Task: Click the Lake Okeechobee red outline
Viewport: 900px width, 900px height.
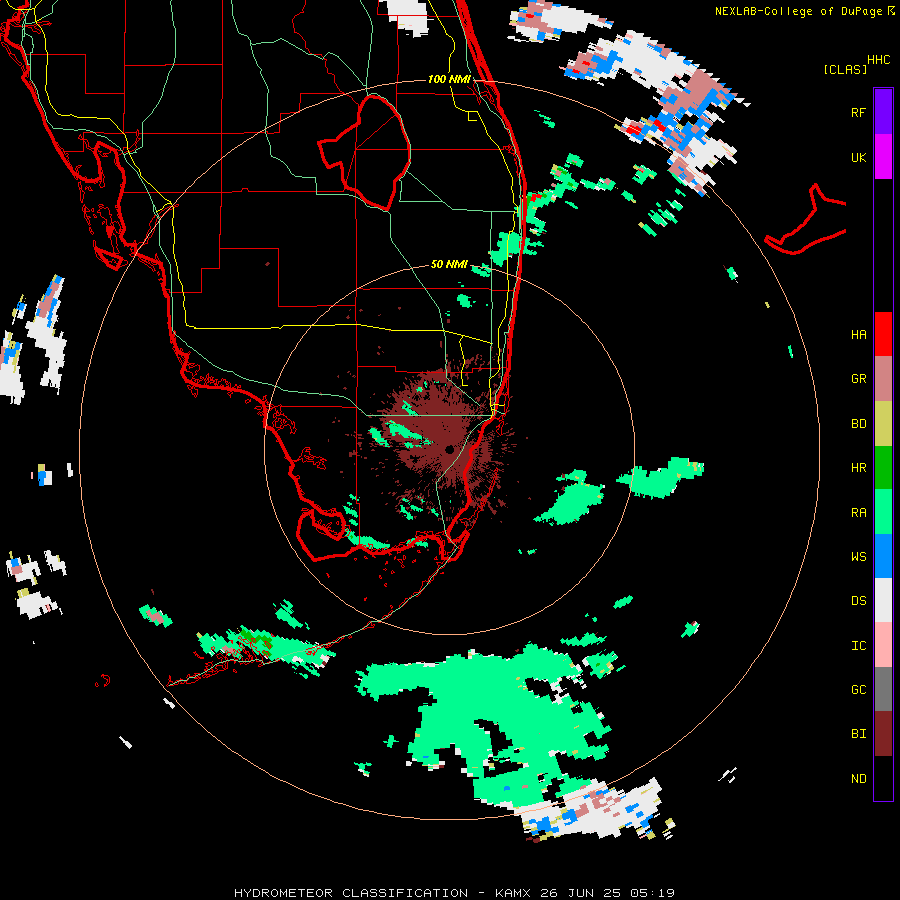Action: [x=364, y=152]
